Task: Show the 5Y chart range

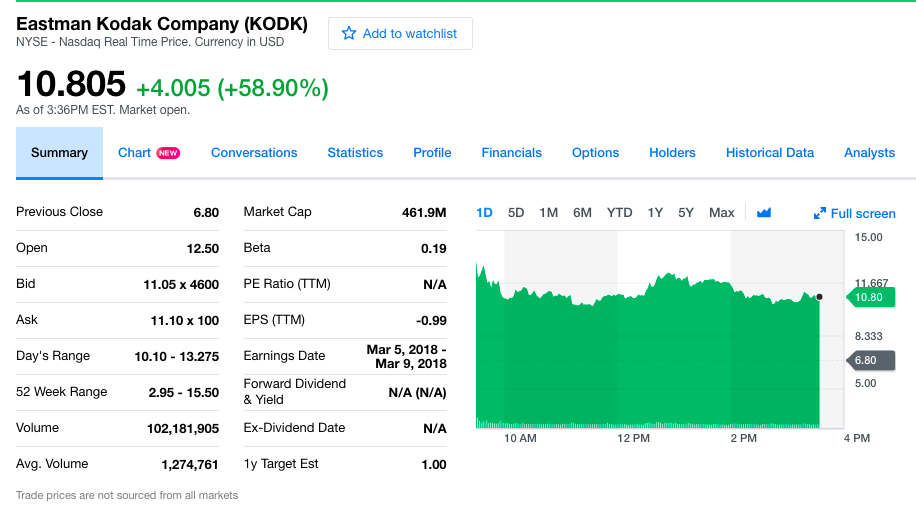Action: (x=686, y=212)
